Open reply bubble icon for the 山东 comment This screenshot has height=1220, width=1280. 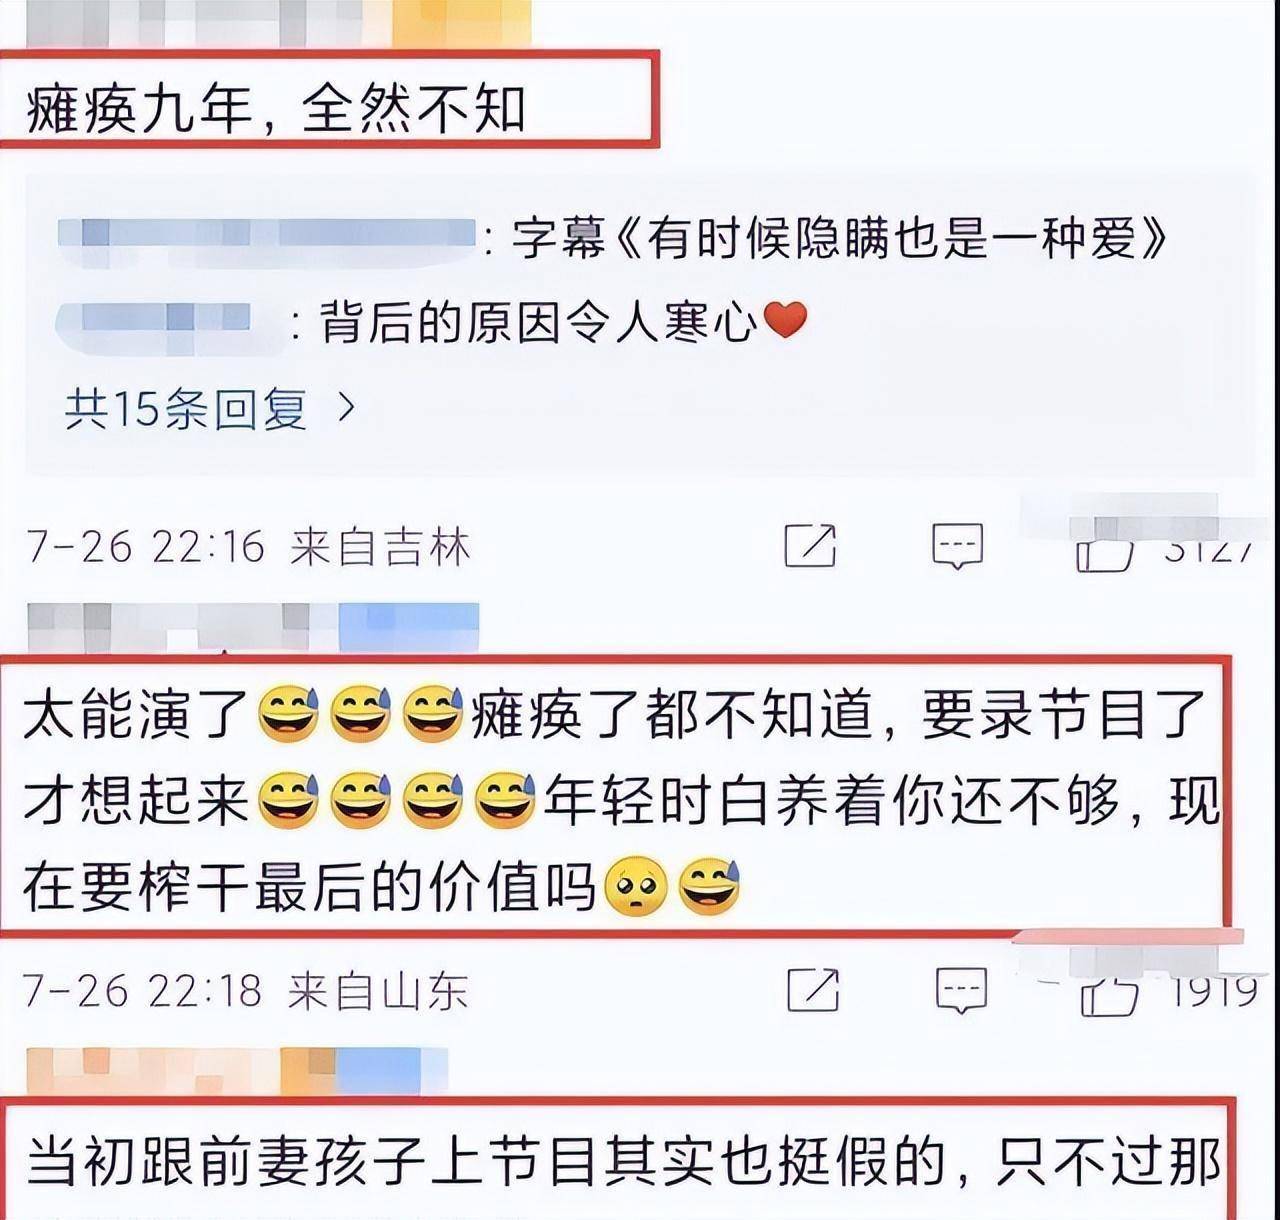coord(961,991)
